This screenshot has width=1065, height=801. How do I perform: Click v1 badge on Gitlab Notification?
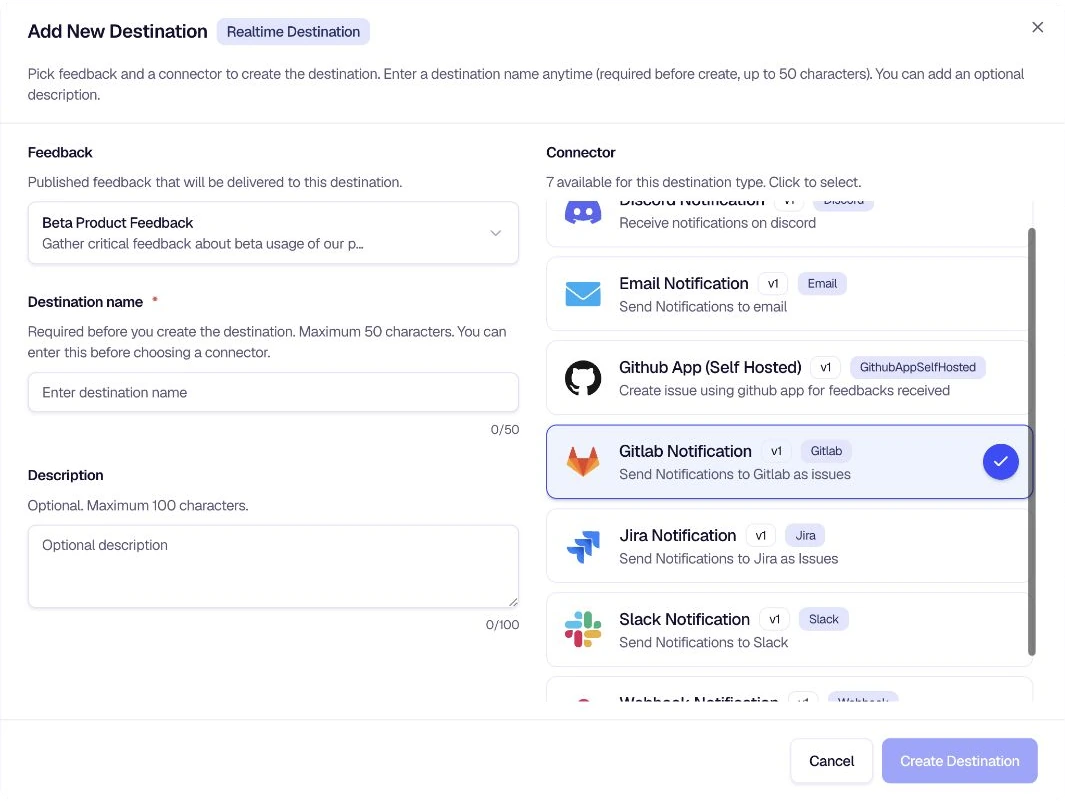776,451
